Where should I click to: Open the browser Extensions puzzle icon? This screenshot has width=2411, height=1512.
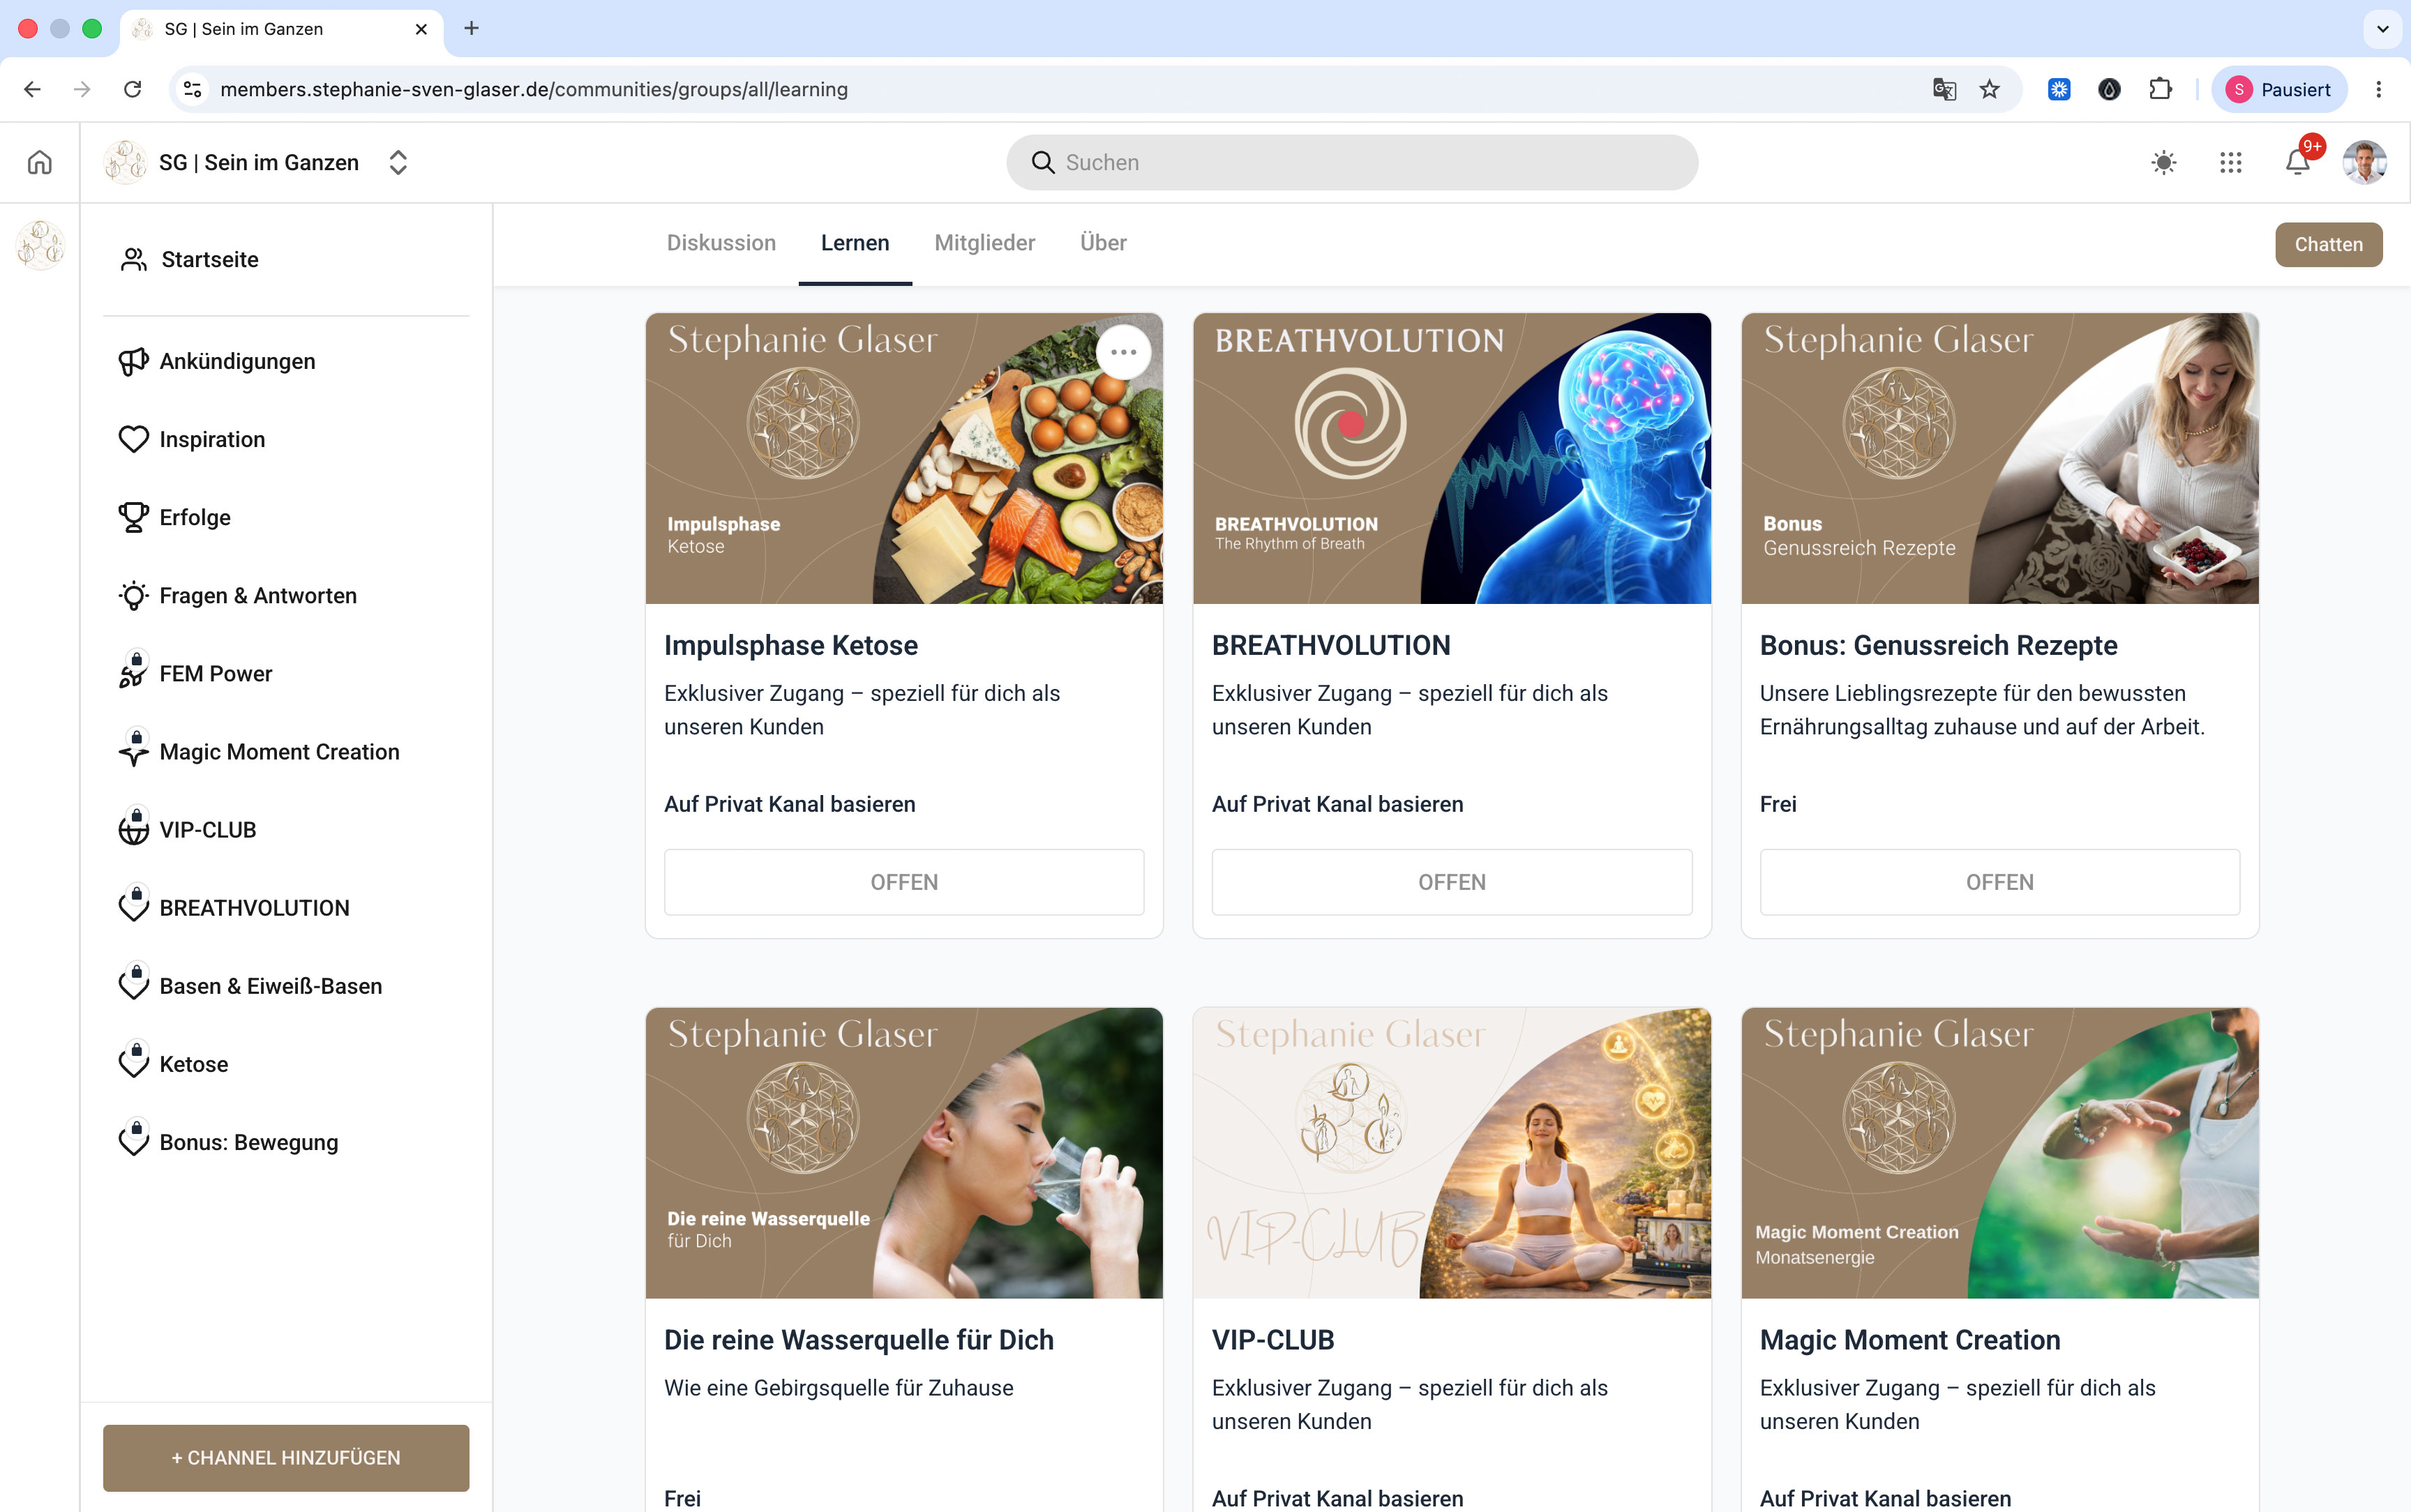2161,89
